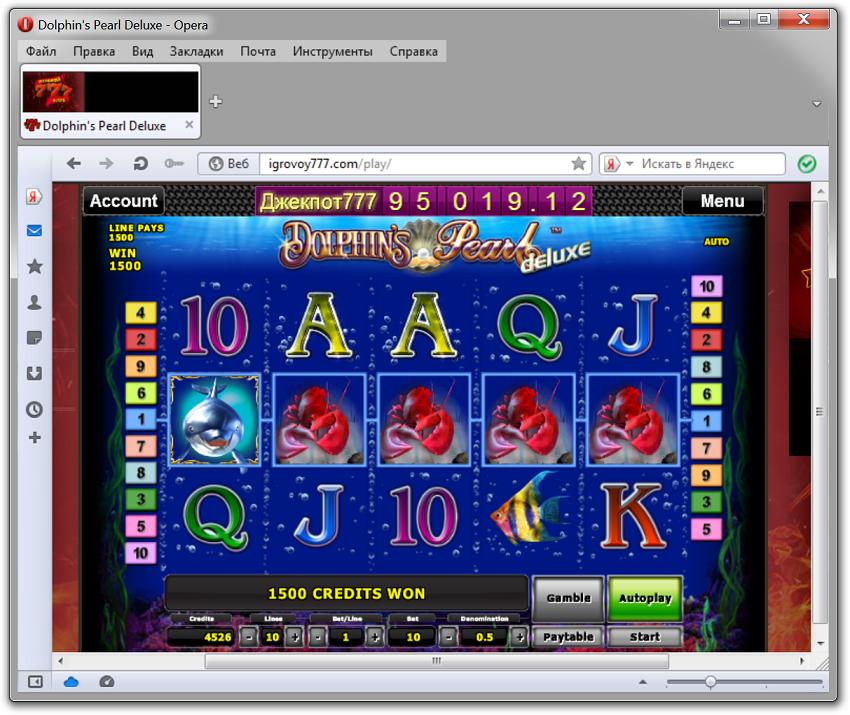
Task: Decrease the Denomination value with minus
Action: (x=449, y=637)
